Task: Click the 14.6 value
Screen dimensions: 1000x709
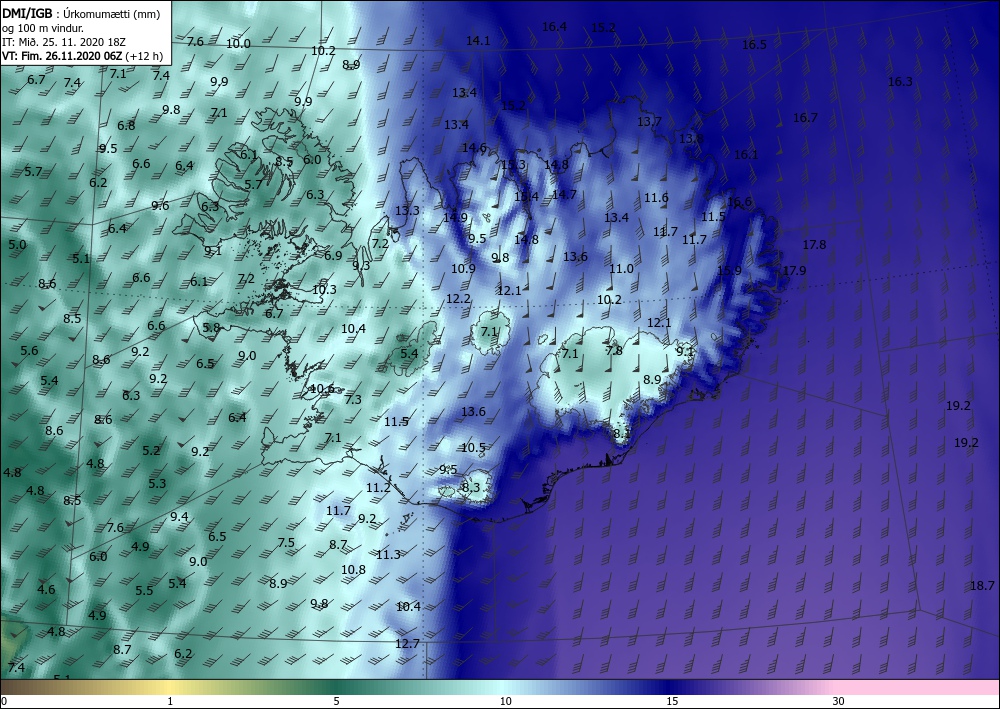Action: (474, 148)
